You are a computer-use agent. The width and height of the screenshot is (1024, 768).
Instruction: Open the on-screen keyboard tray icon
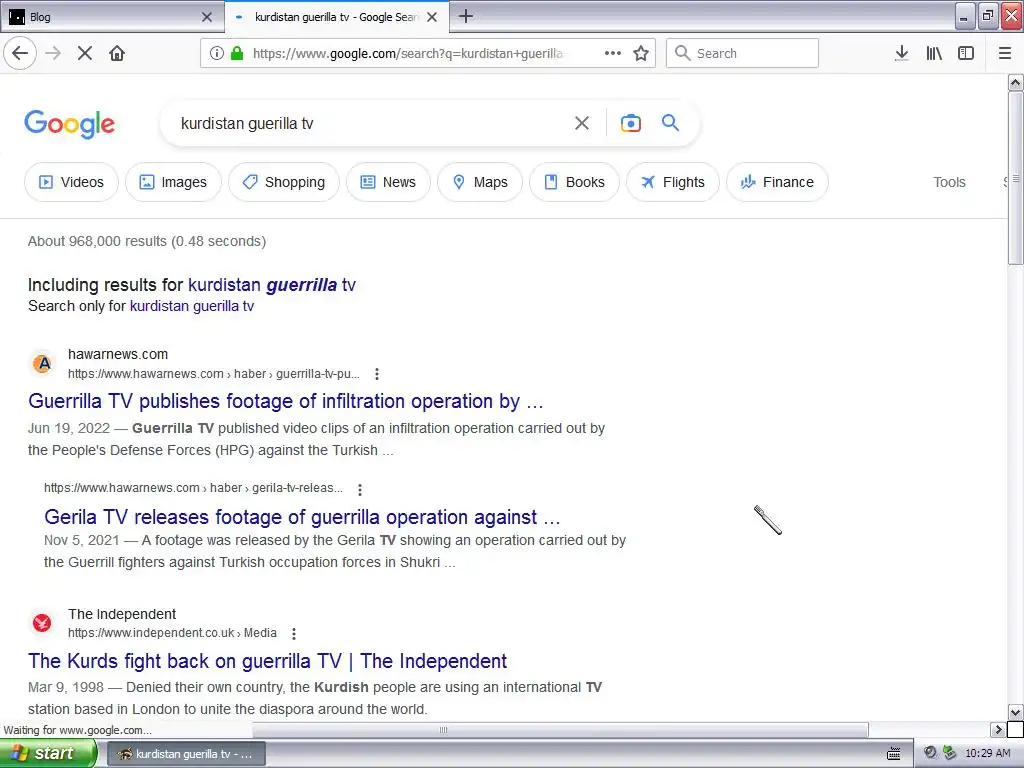point(893,754)
